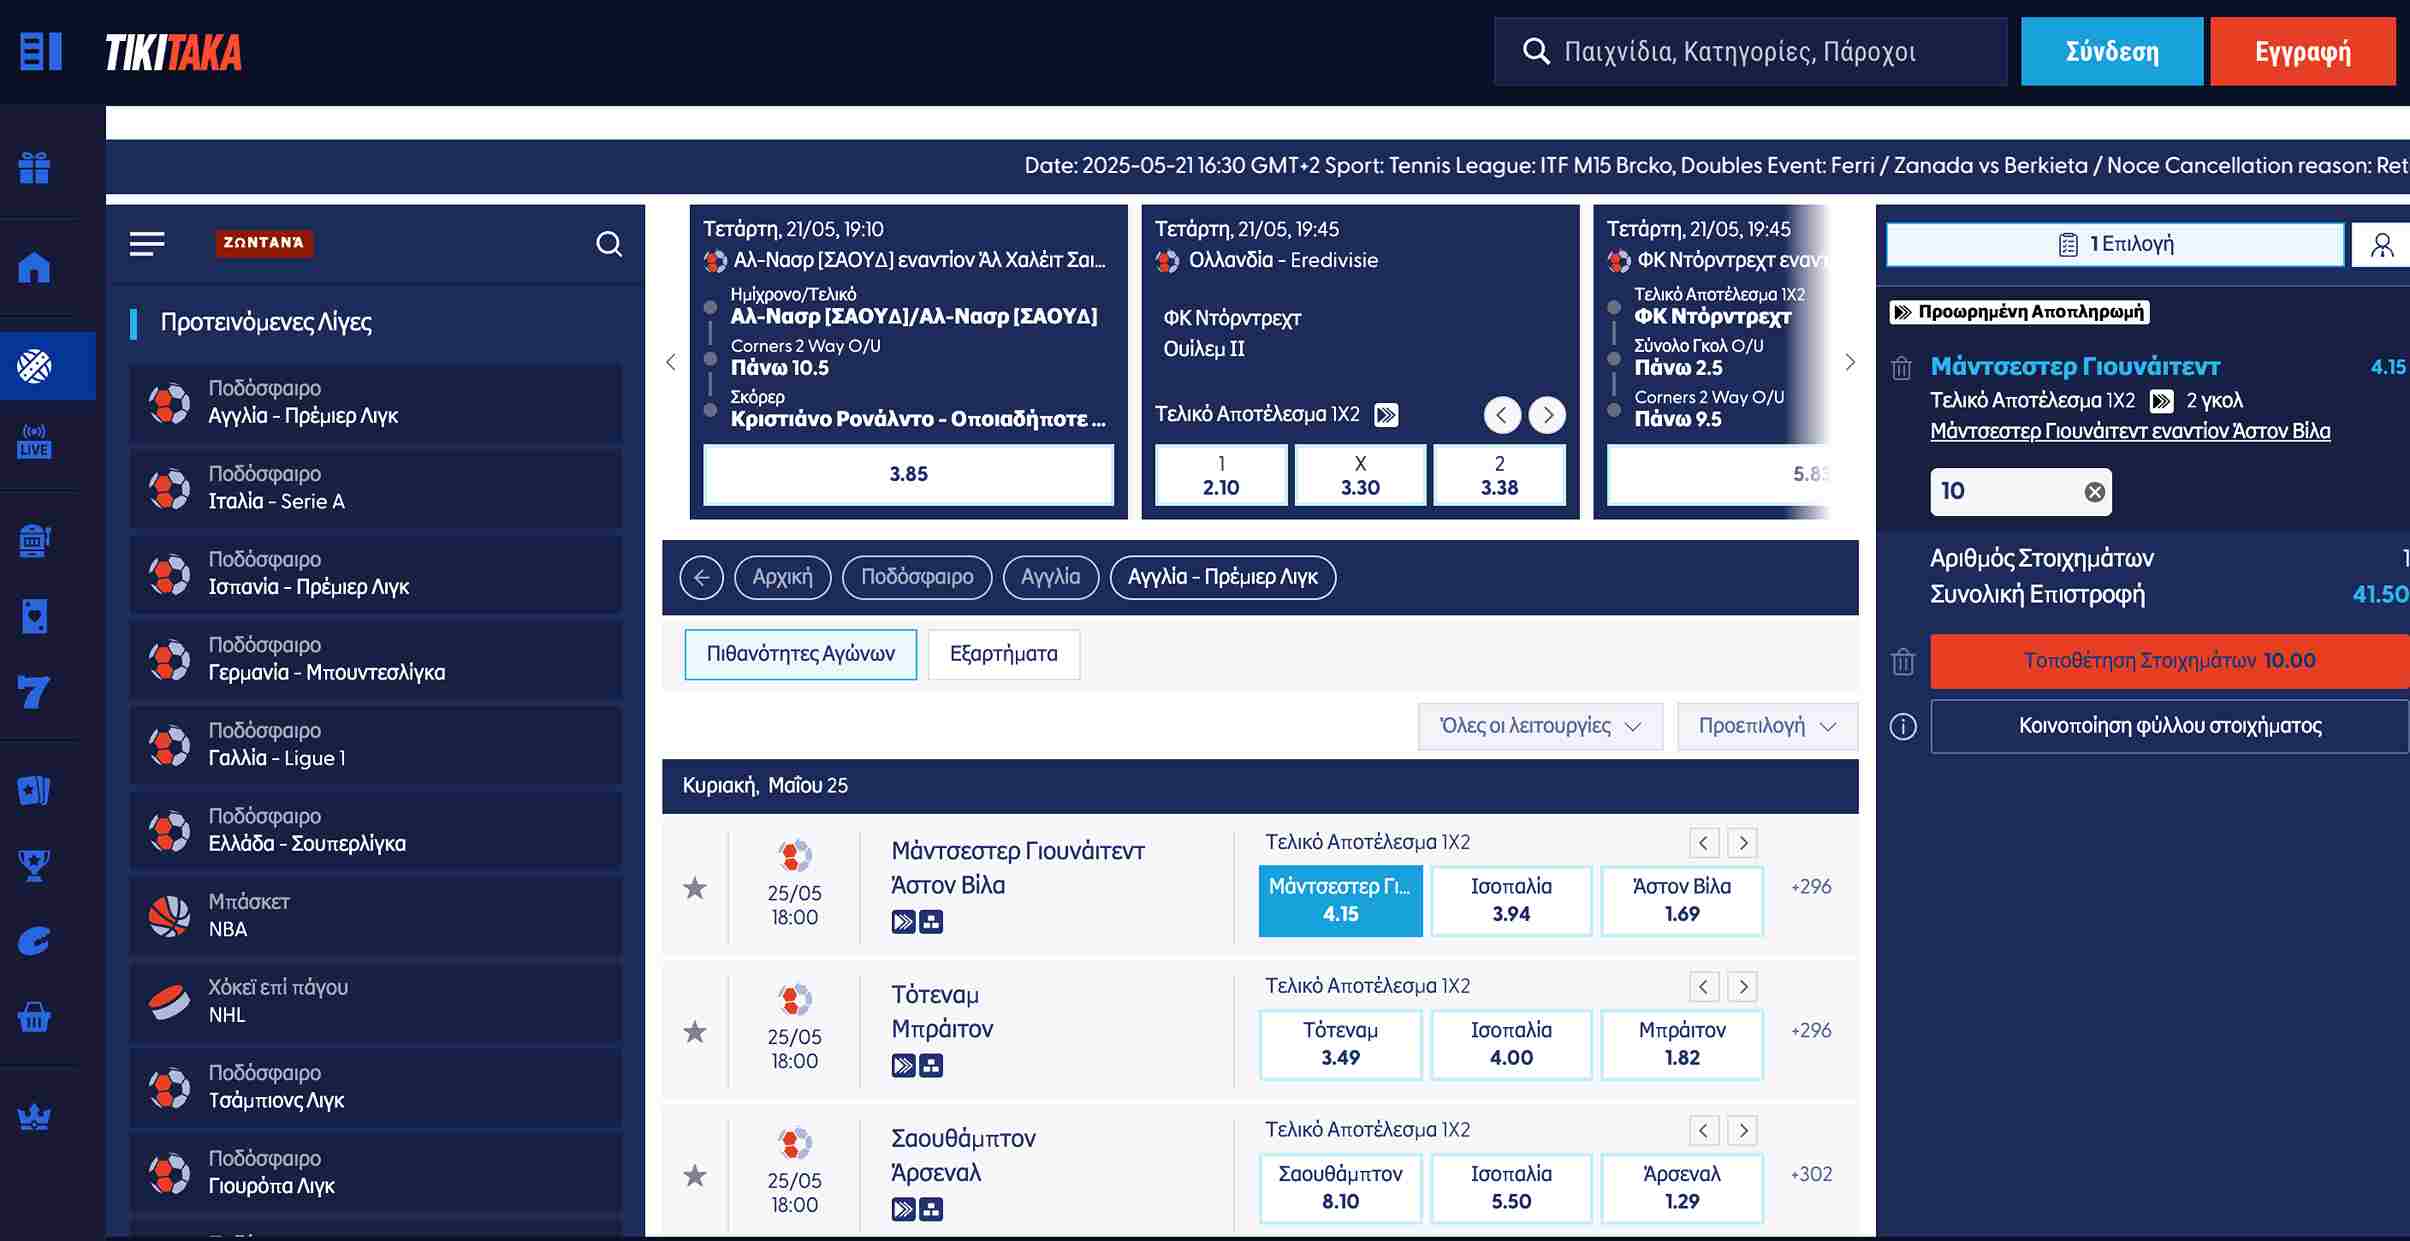Click the info icon beside share betslip
Image resolution: width=2410 pixels, height=1241 pixels.
[x=1903, y=726]
